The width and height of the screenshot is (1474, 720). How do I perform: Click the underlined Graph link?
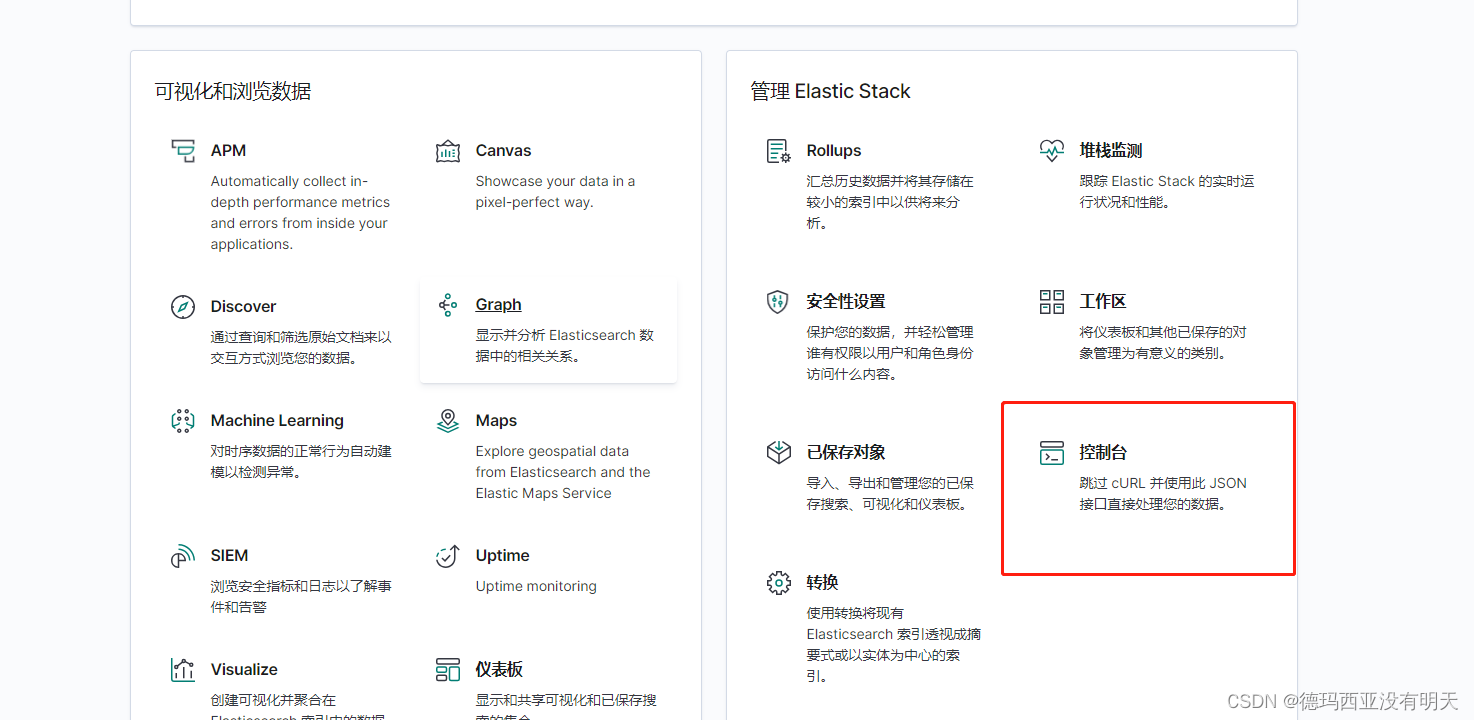tap(498, 305)
